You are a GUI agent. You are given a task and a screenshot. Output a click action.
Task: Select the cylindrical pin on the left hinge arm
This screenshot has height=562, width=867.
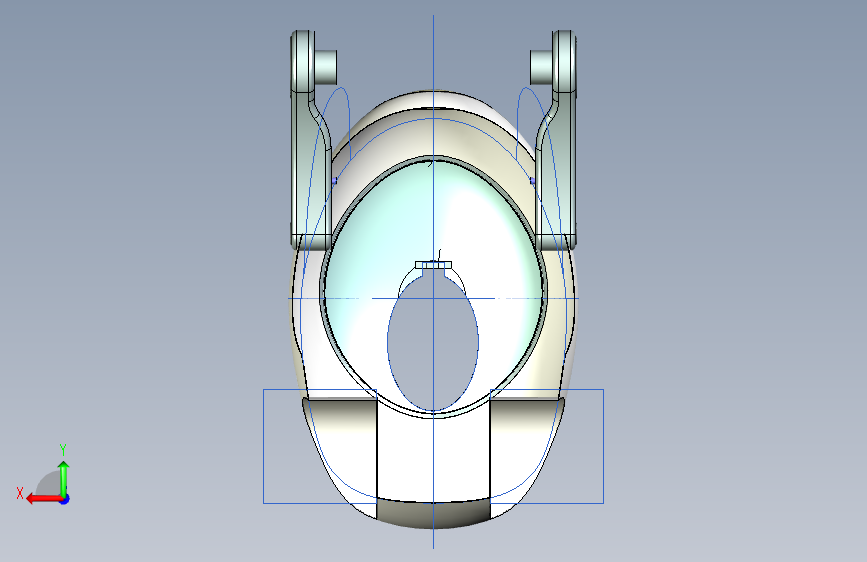click(326, 67)
